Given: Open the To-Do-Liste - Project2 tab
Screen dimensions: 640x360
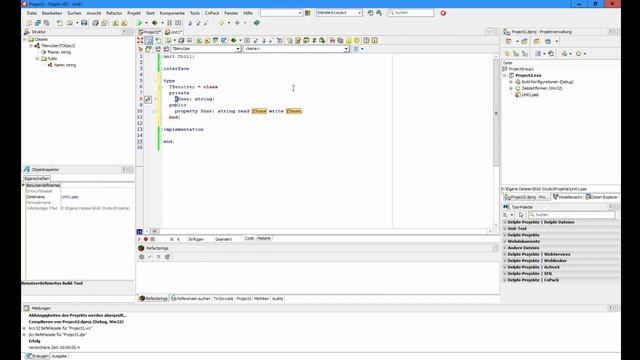Looking at the screenshot, I should point(232,299).
